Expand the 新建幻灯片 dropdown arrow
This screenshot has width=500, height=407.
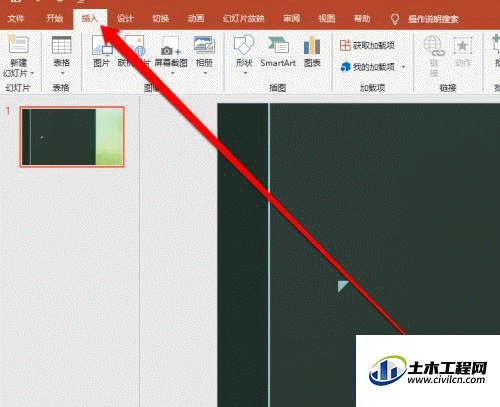pos(32,73)
